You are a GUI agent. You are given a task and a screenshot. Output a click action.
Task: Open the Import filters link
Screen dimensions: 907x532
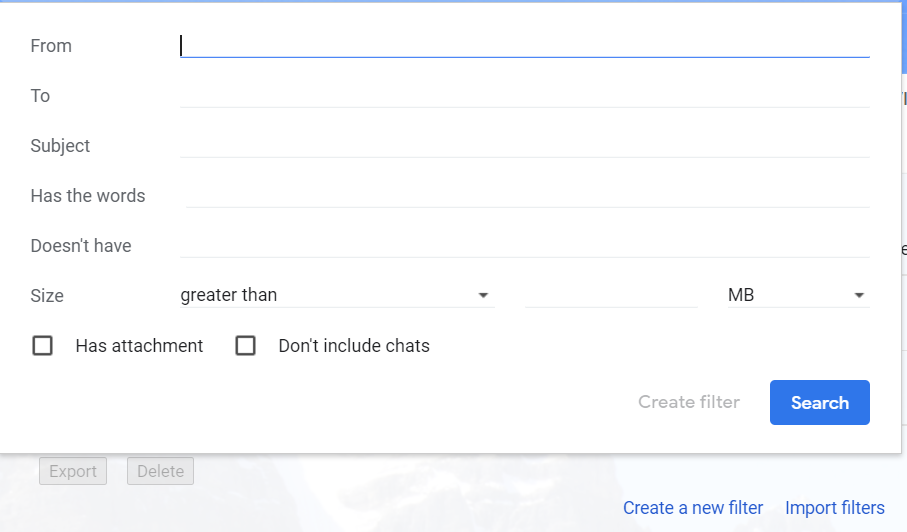click(x=835, y=508)
